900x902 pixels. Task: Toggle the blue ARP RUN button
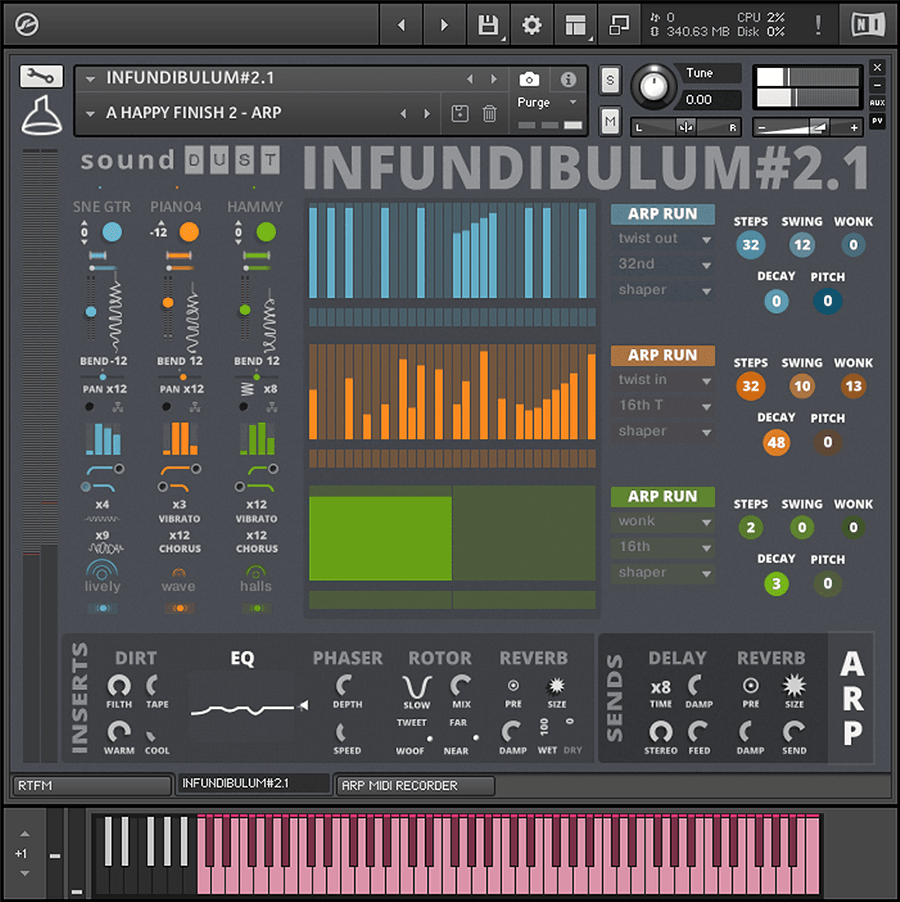pos(662,214)
